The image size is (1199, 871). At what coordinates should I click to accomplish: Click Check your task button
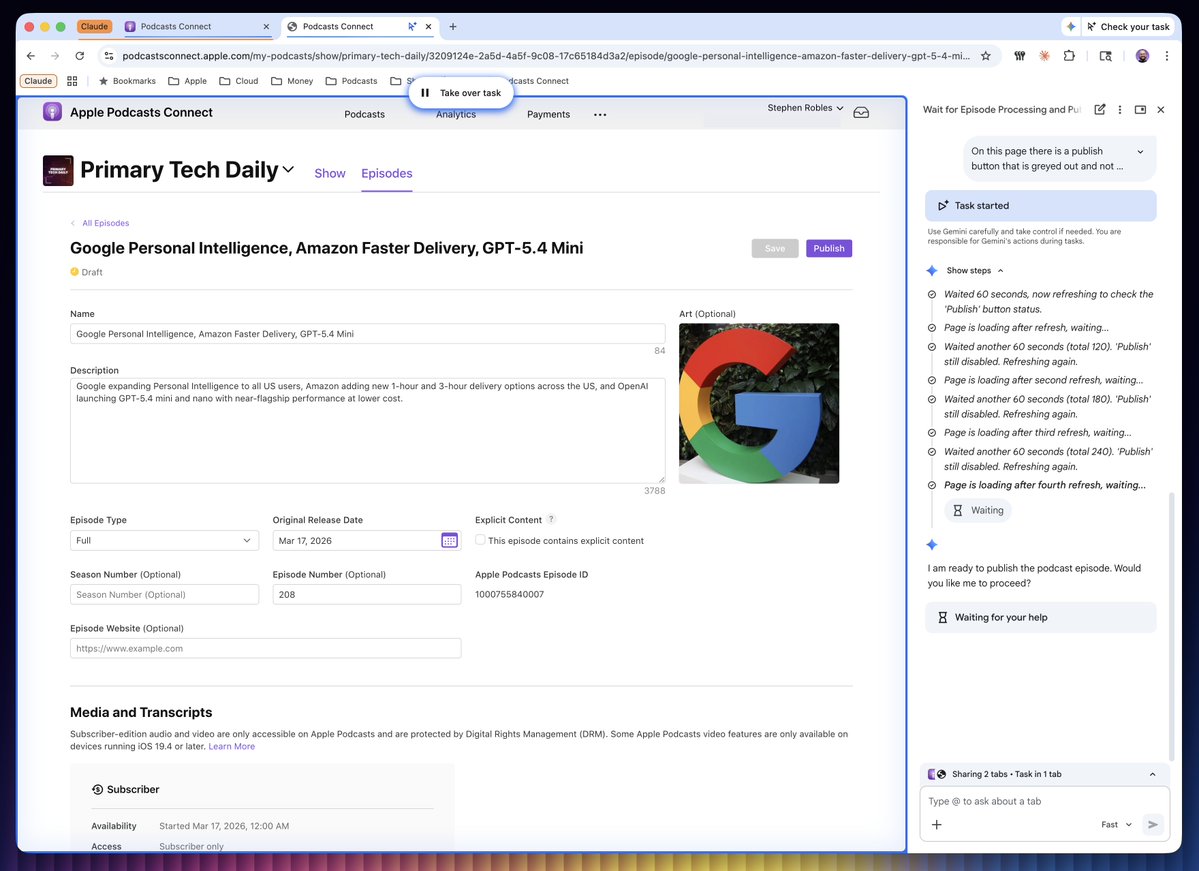1128,27
